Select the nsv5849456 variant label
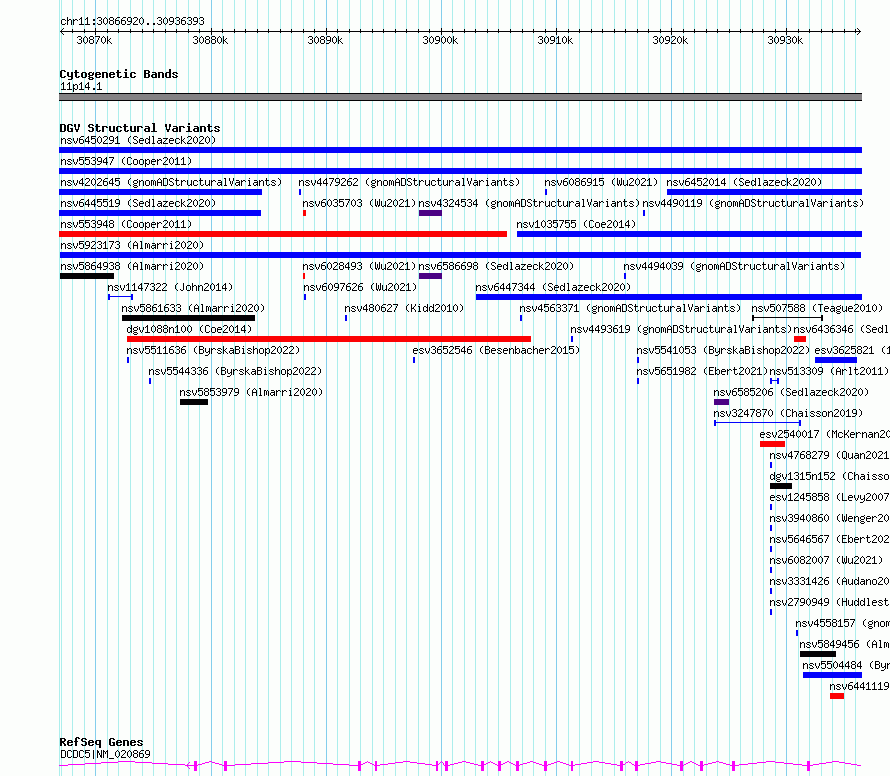This screenshot has width=890, height=776. (x=845, y=644)
